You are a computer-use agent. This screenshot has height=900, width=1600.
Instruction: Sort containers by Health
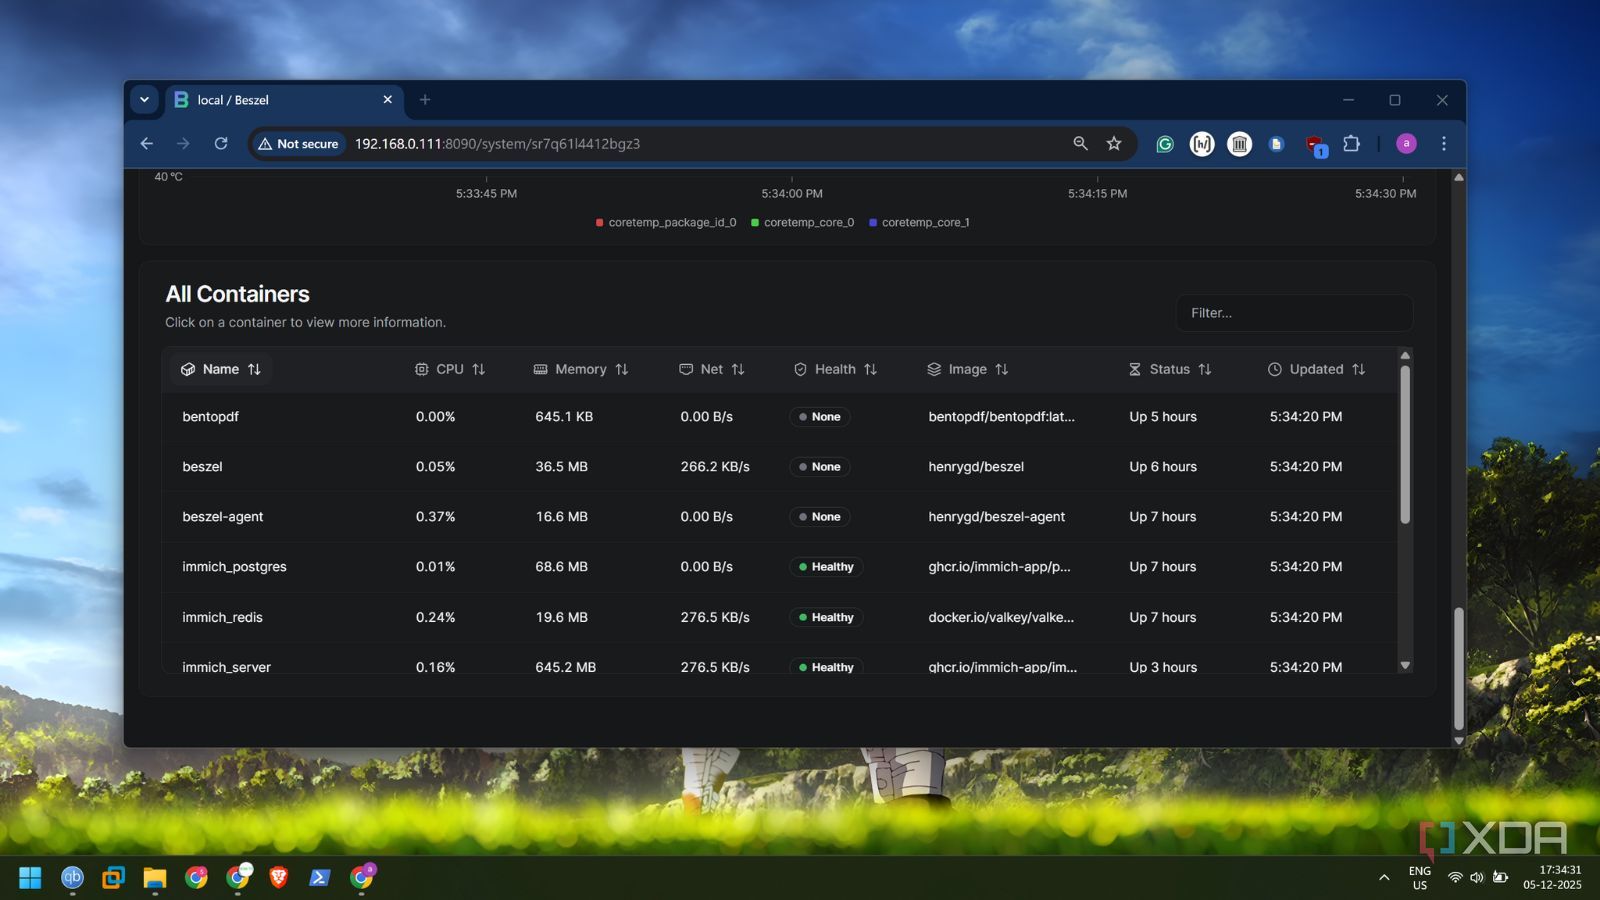835,369
